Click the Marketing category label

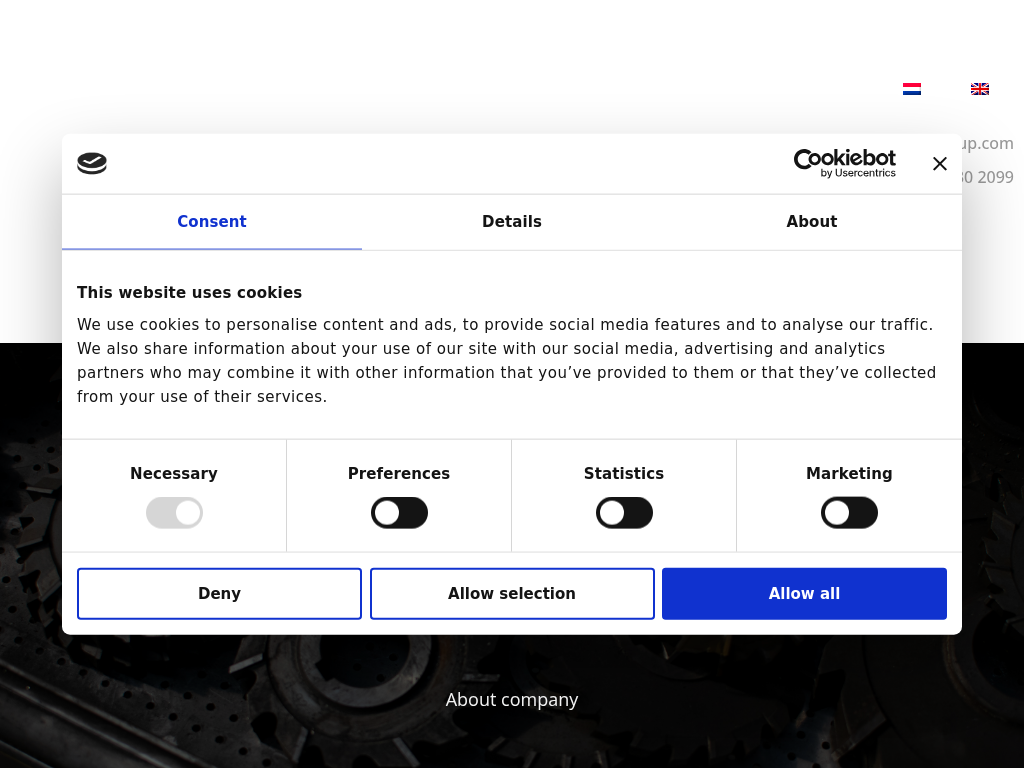click(849, 474)
